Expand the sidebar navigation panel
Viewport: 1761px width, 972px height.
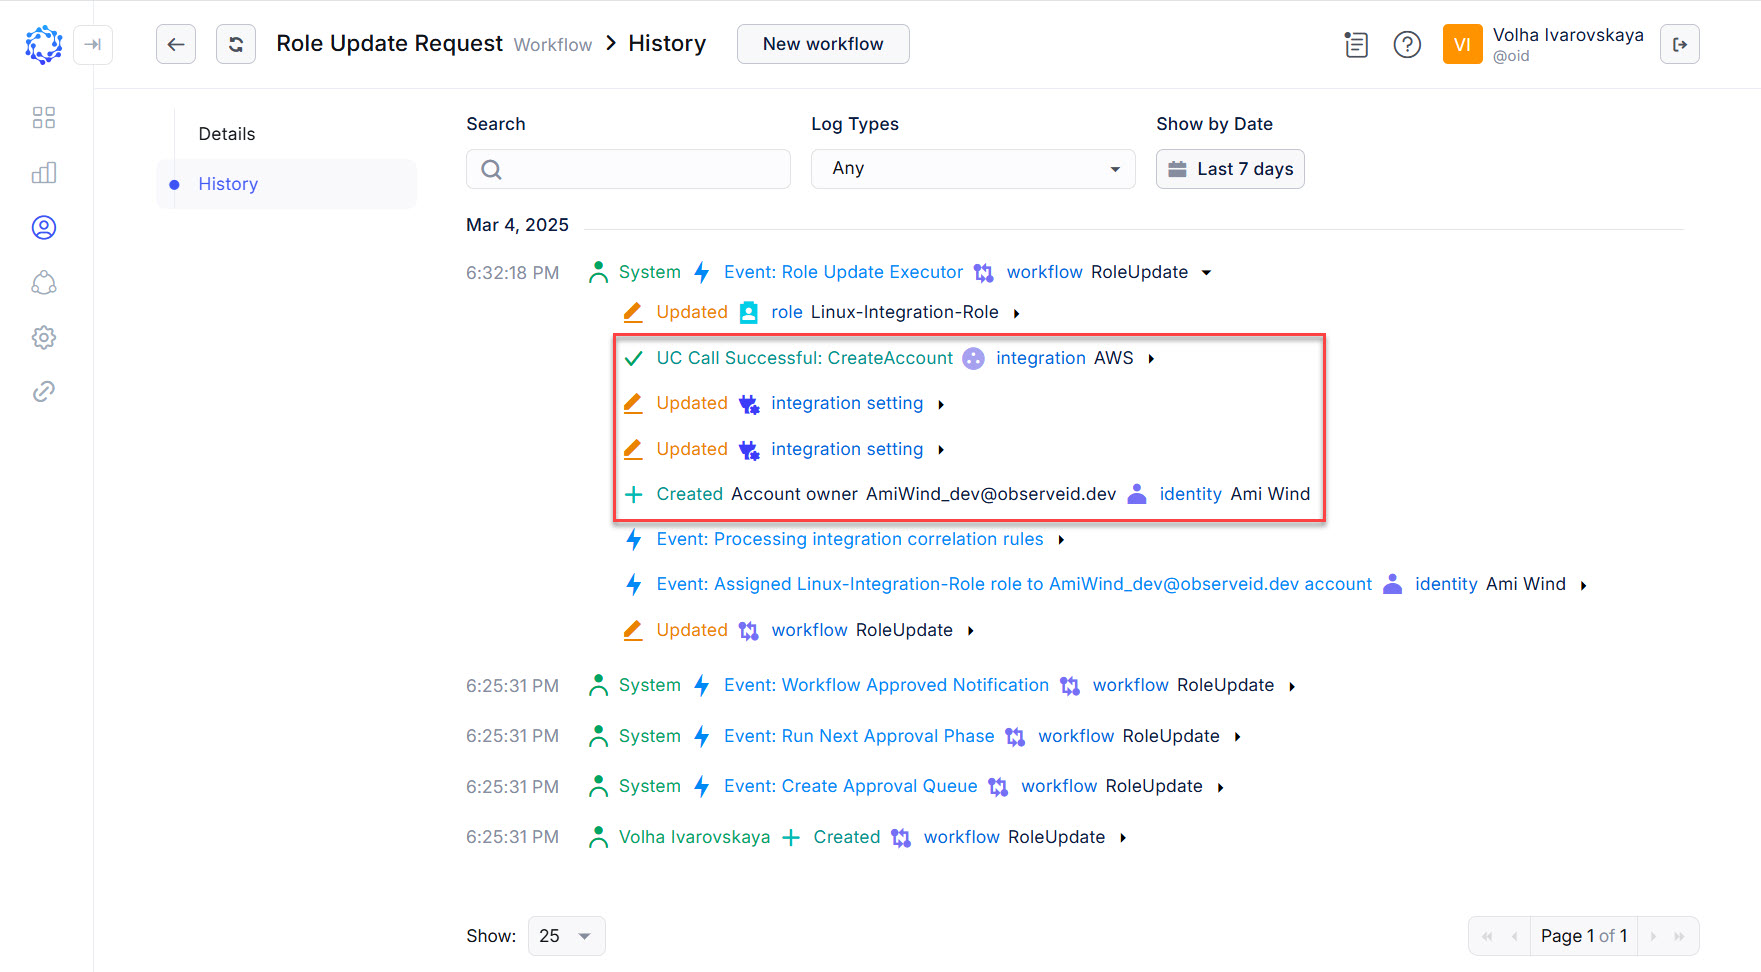pos(93,44)
